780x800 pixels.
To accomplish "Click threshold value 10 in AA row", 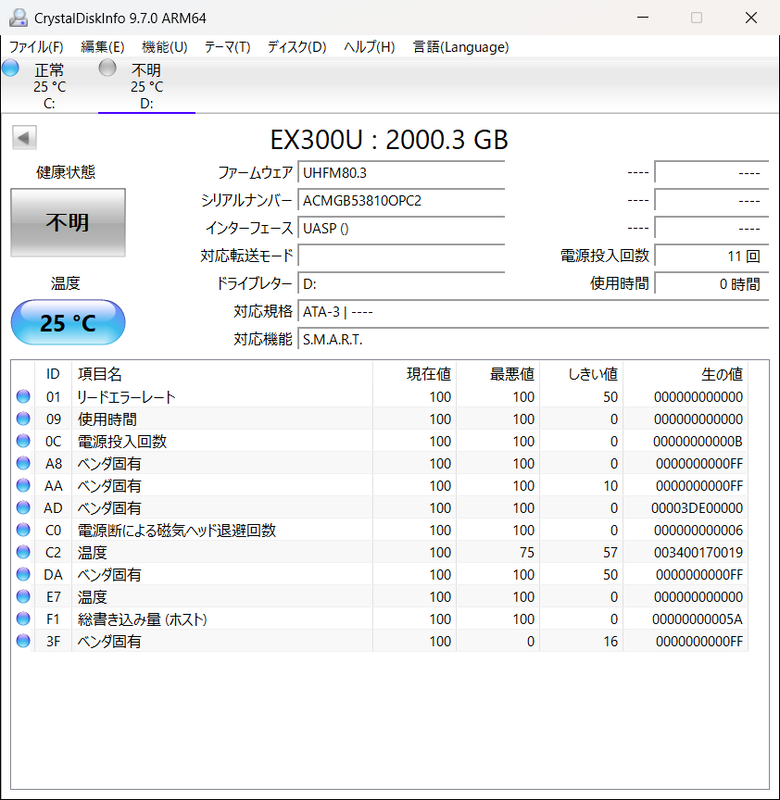I will coord(611,486).
